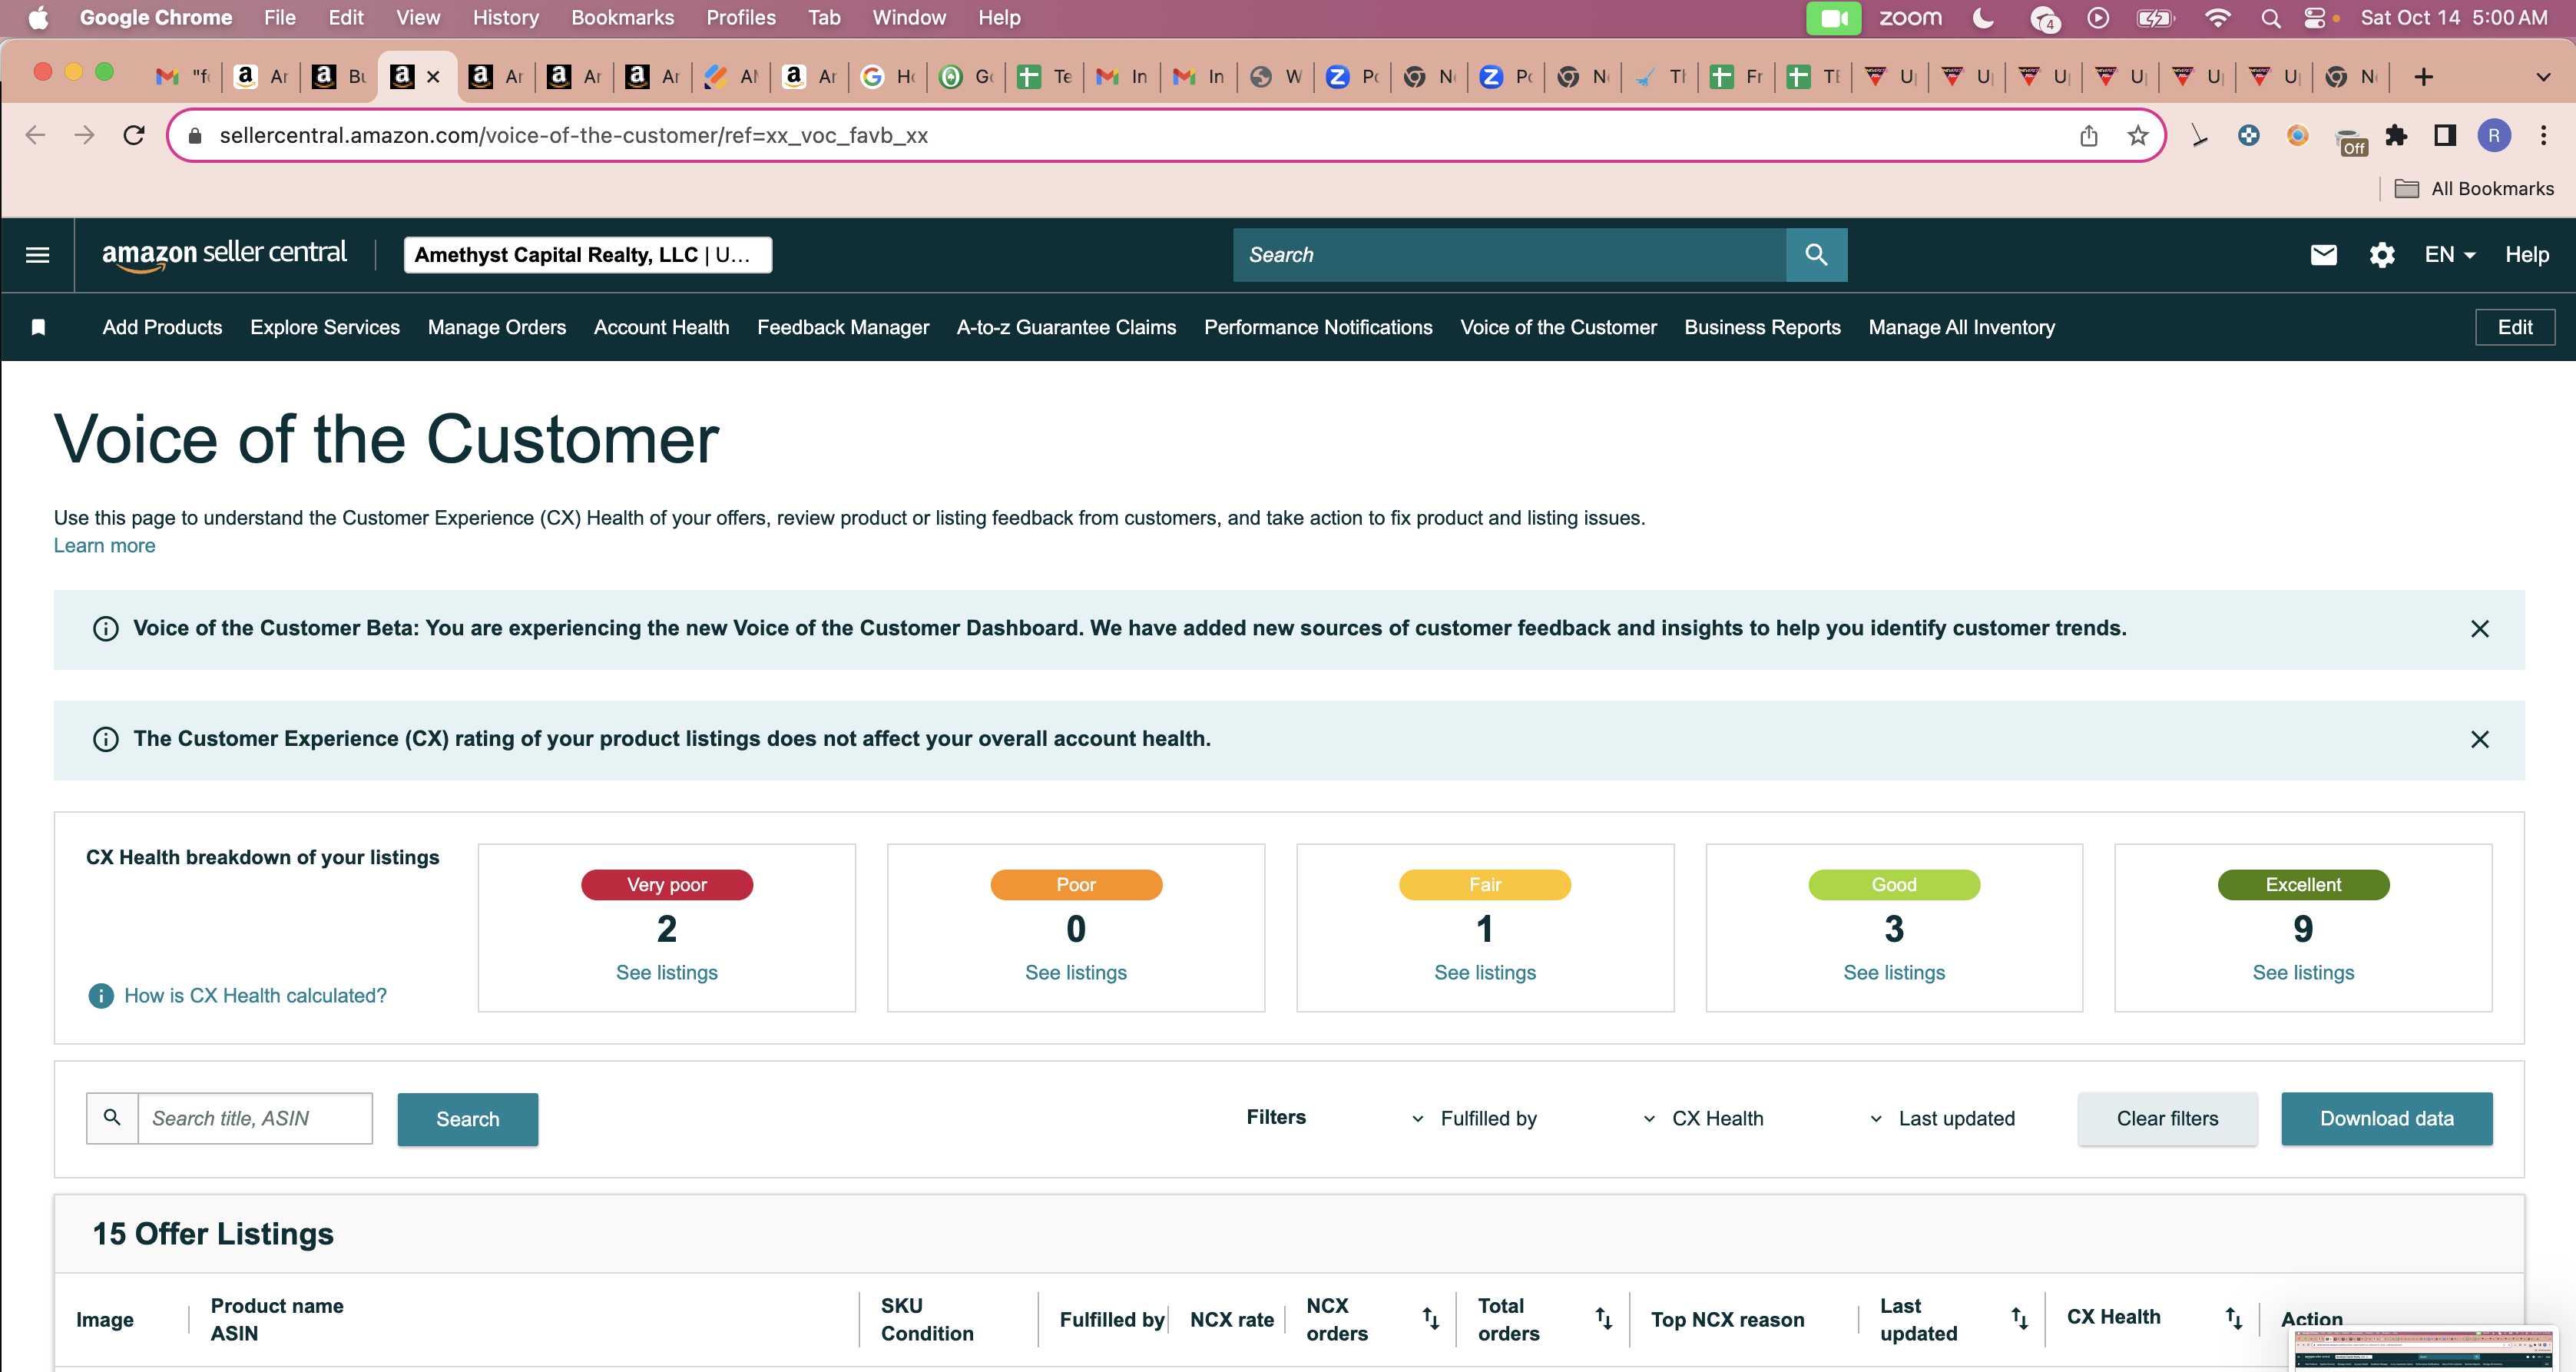
Task: Click the Chrome address bar URL
Action: 573,135
